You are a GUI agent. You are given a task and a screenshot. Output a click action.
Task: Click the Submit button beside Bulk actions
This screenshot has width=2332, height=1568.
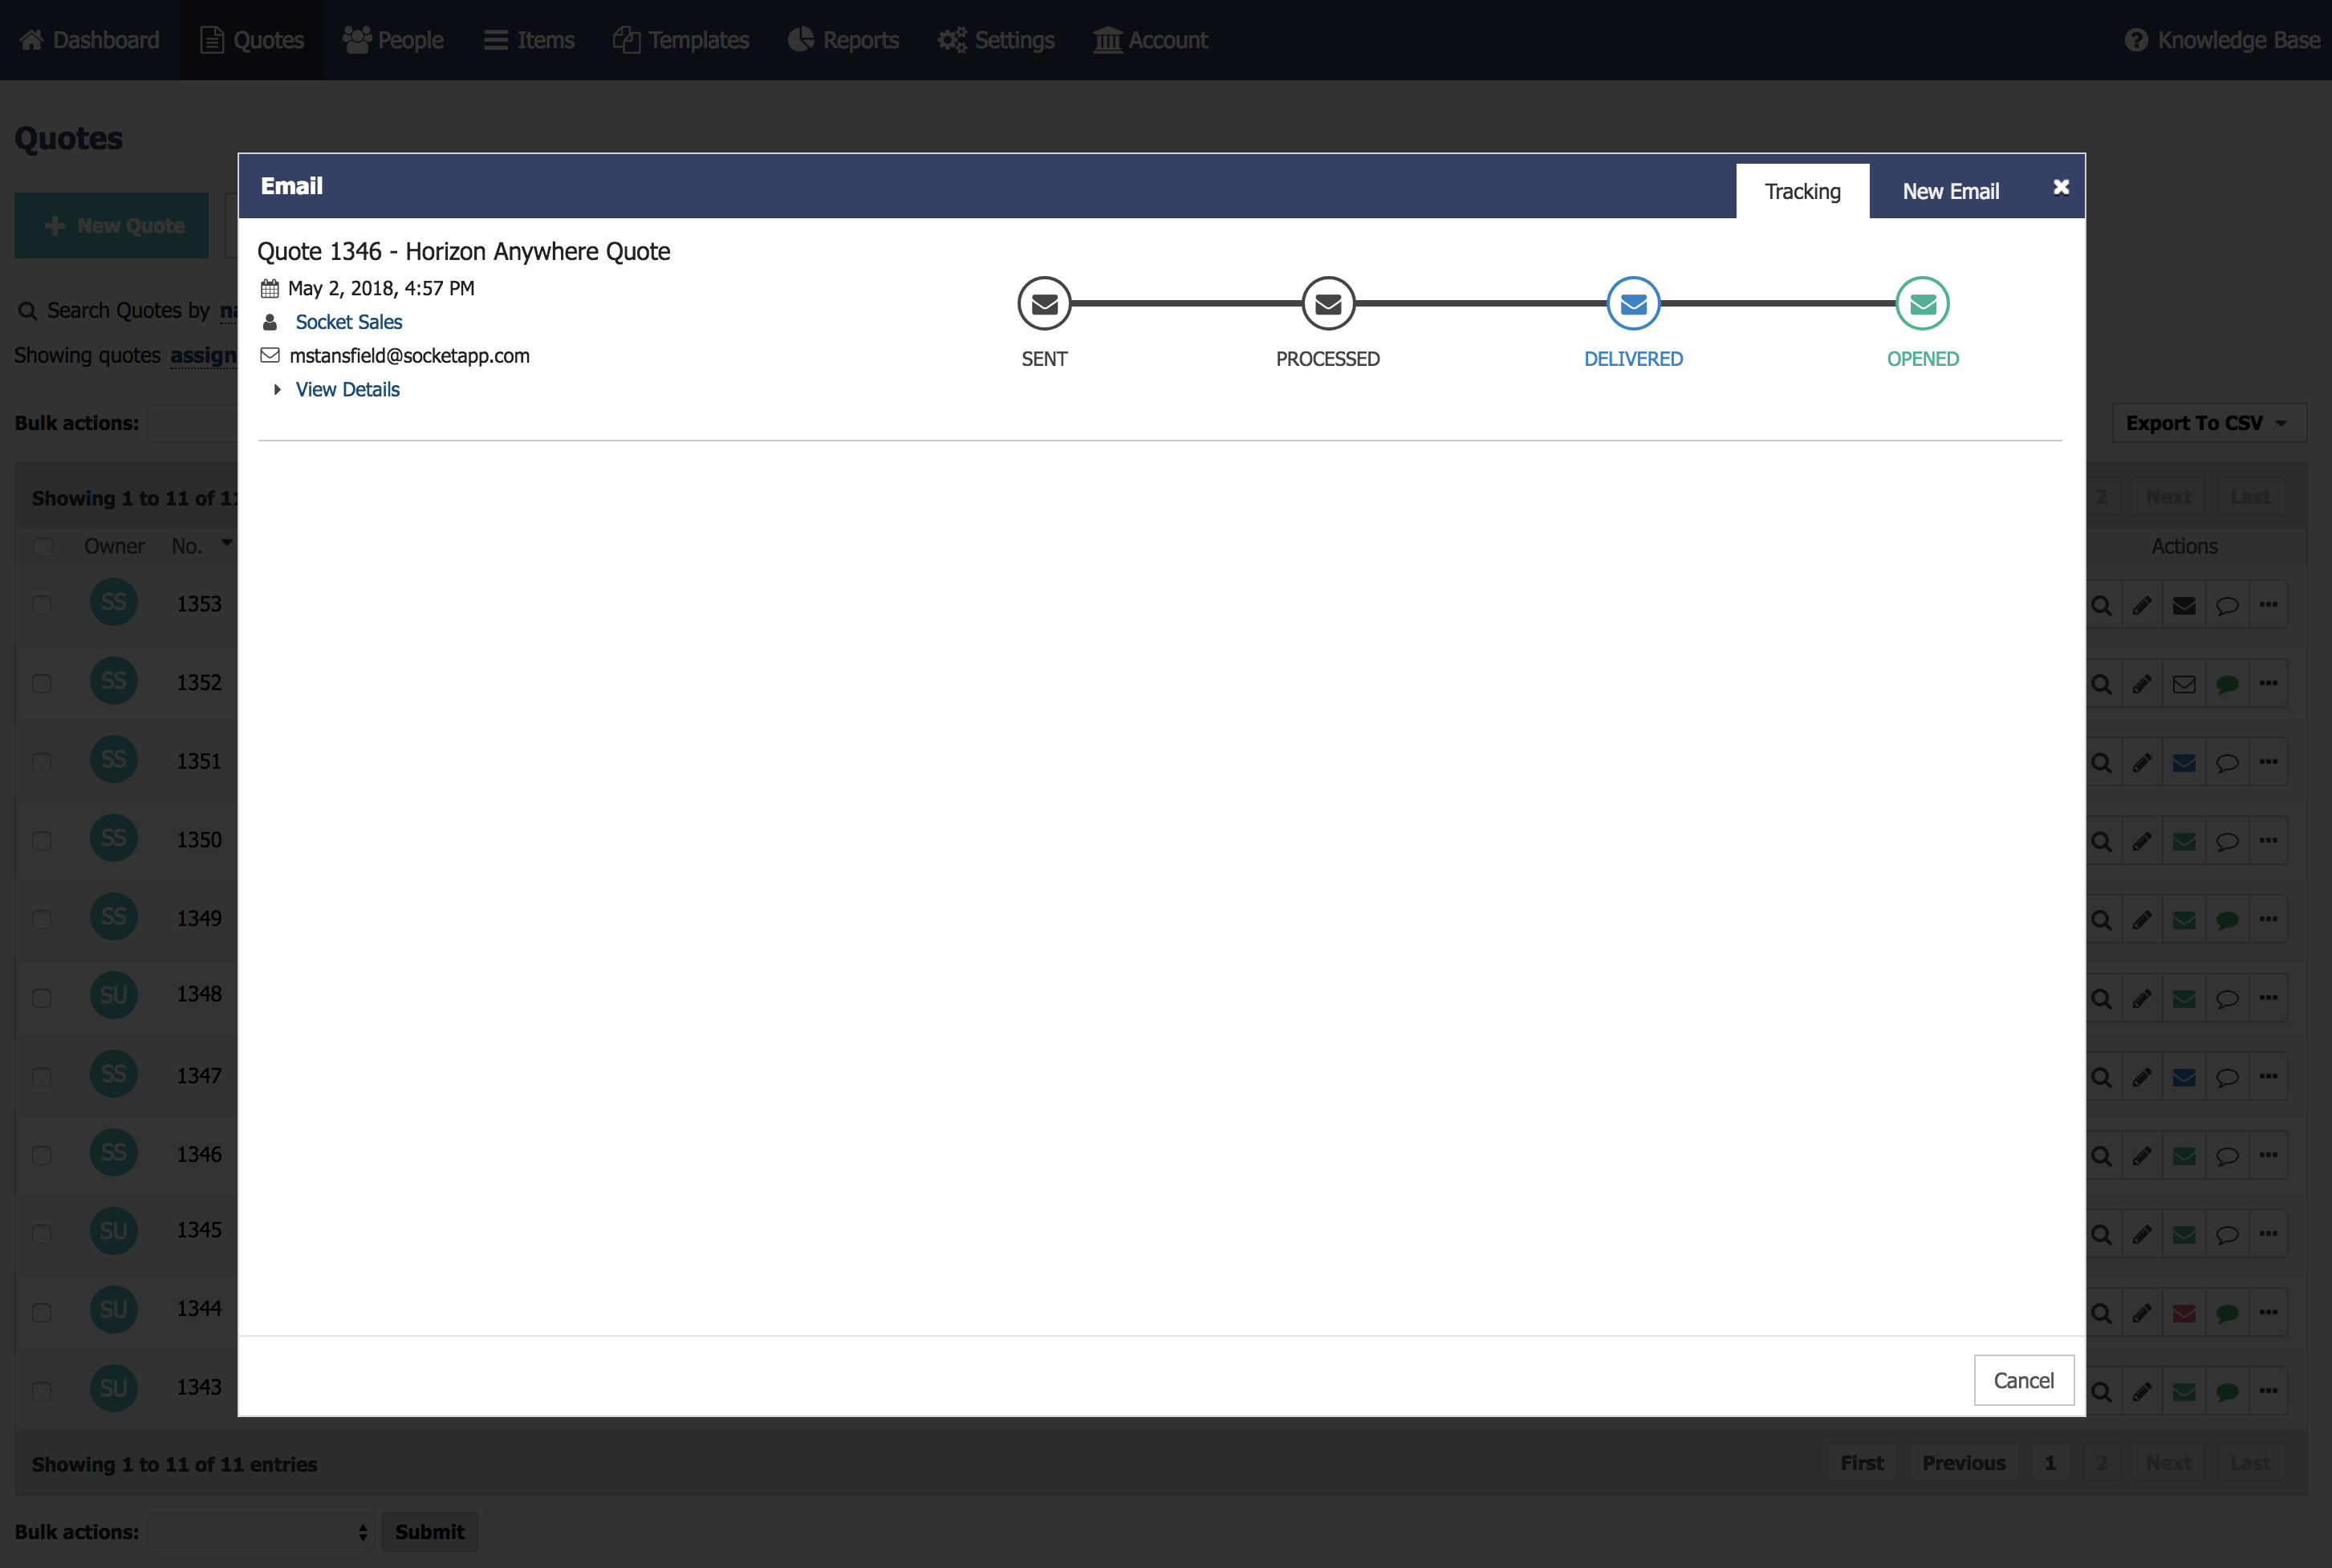point(429,1532)
